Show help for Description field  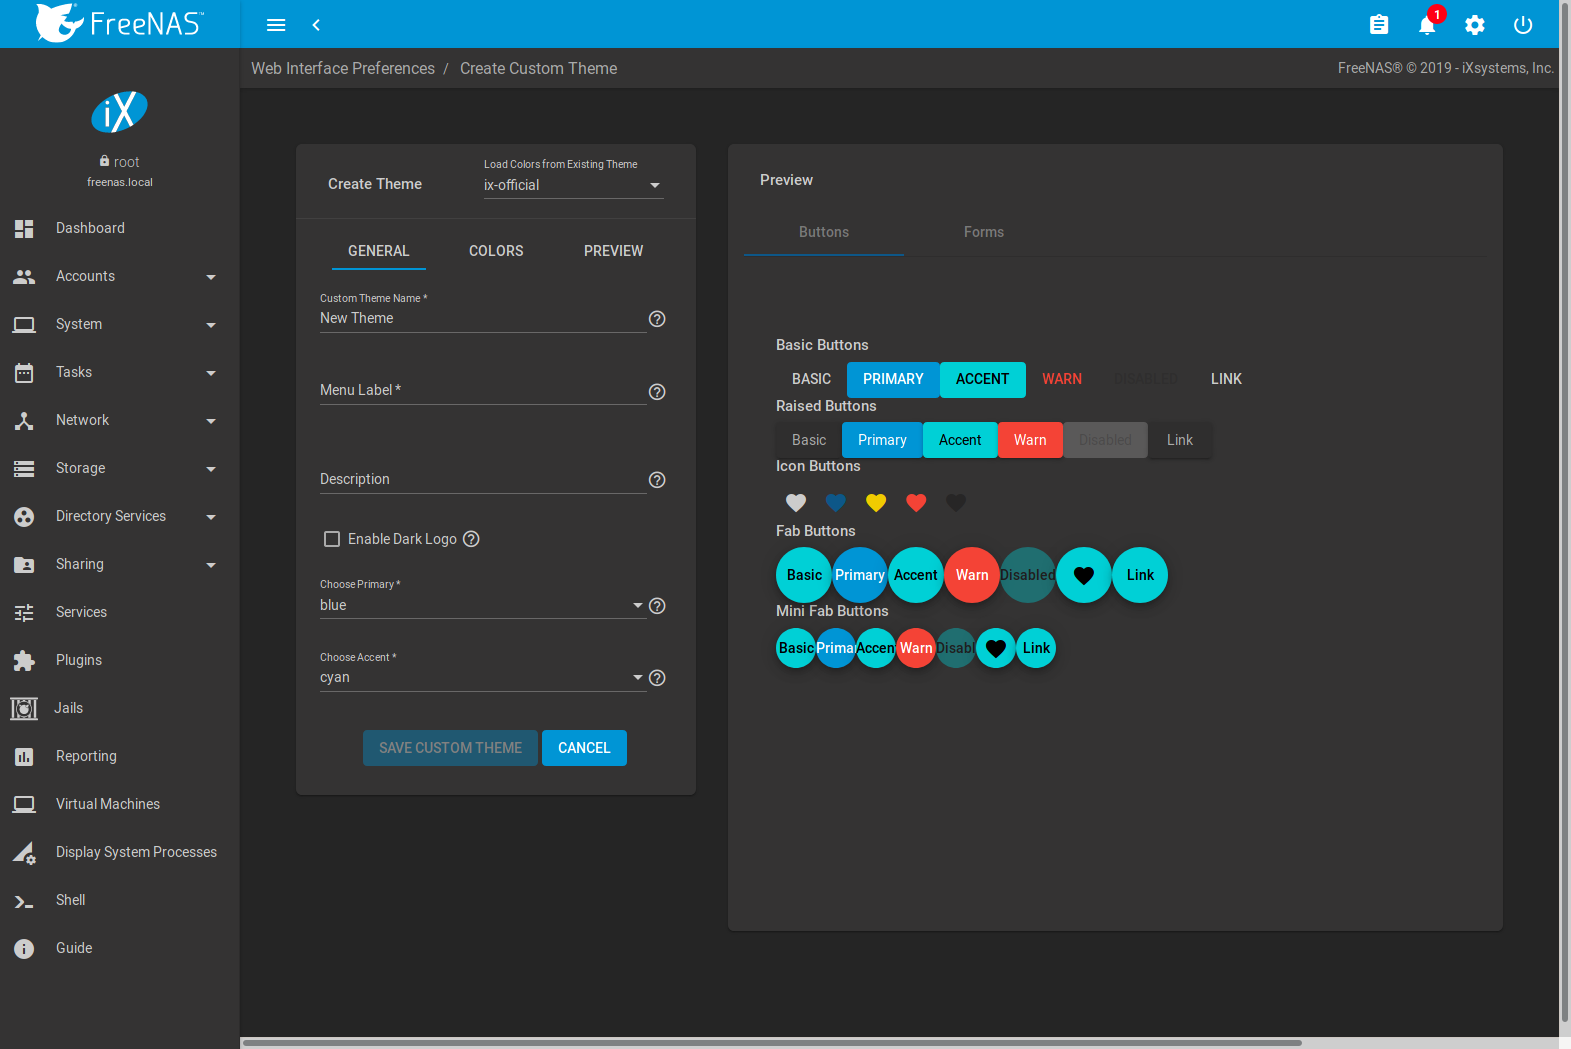point(657,480)
